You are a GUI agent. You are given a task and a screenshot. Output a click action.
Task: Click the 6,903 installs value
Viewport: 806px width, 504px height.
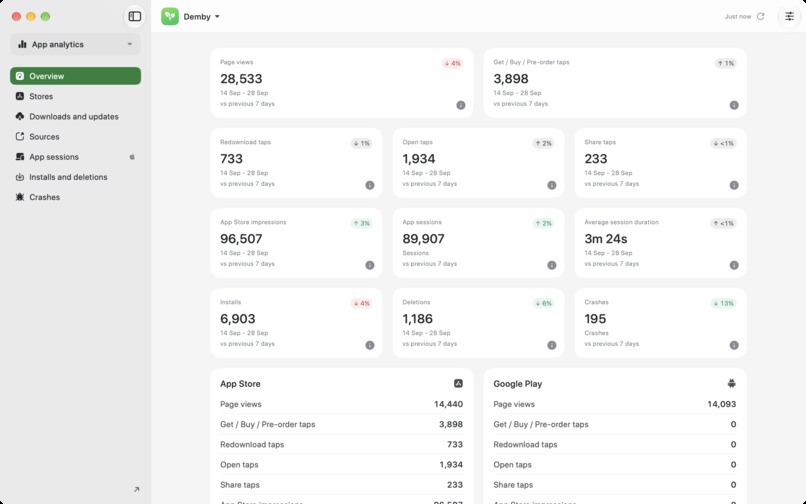tap(237, 319)
